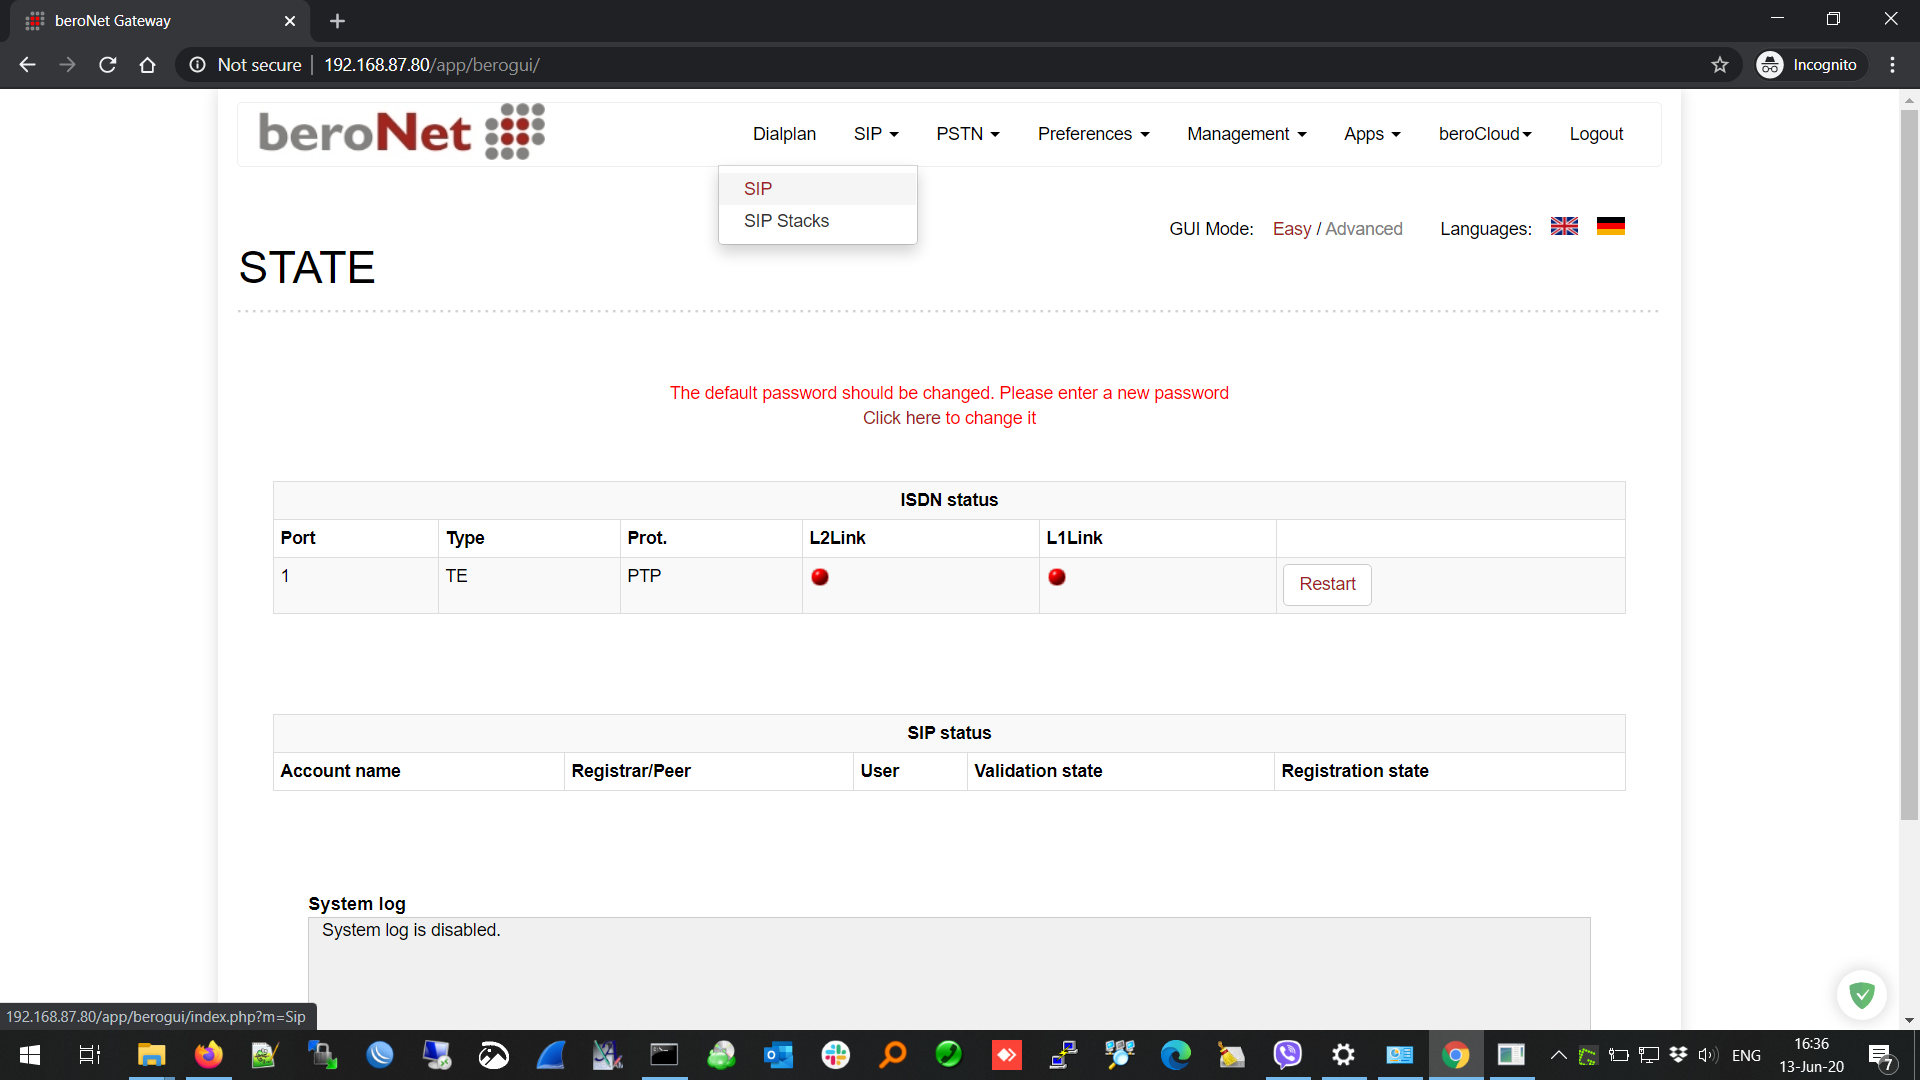Expand the PSTN dropdown menu

967,134
